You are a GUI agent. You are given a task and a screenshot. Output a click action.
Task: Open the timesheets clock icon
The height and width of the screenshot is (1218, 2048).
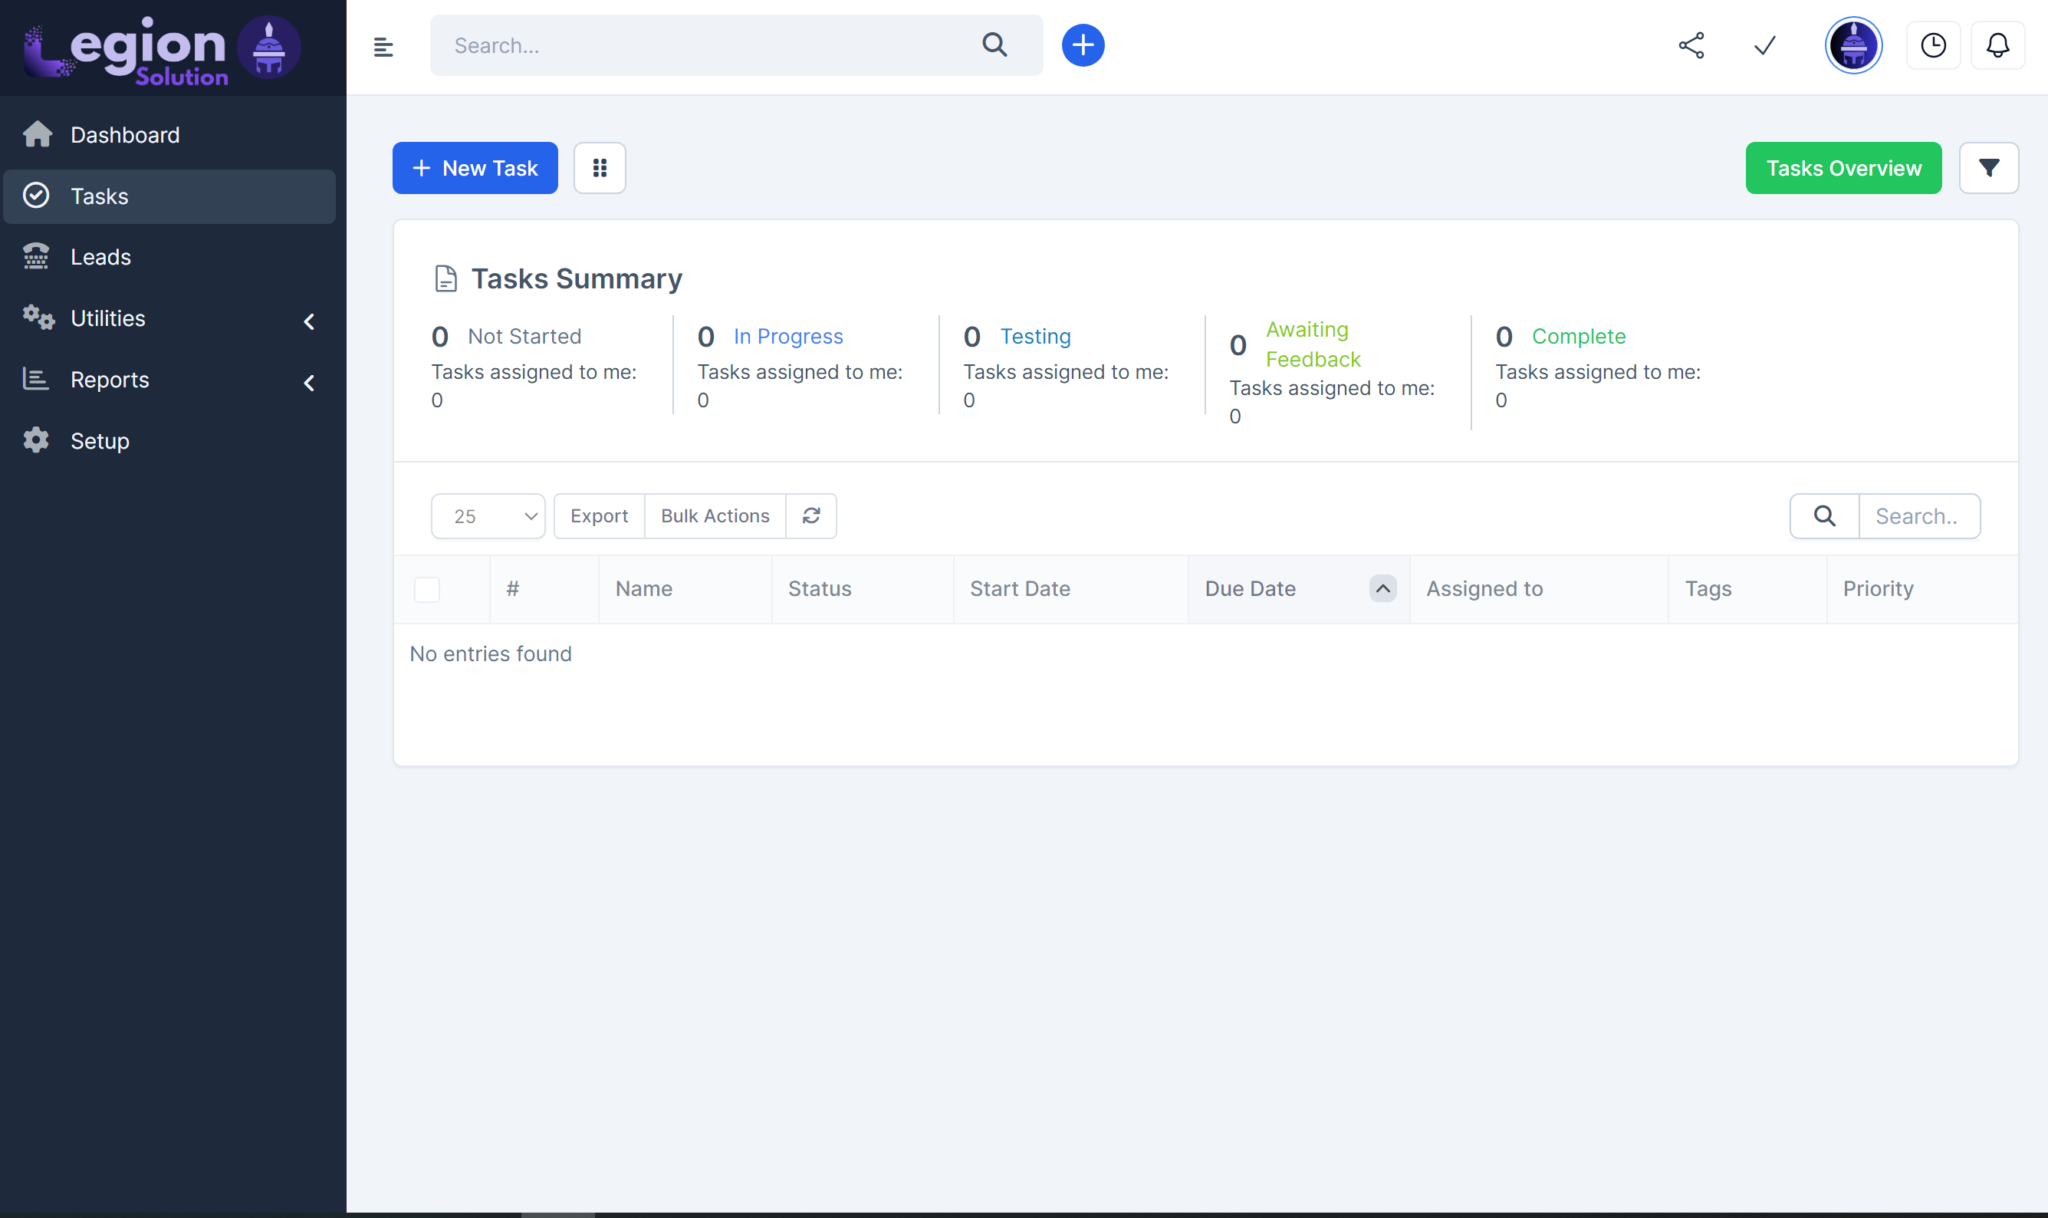[x=1933, y=45]
